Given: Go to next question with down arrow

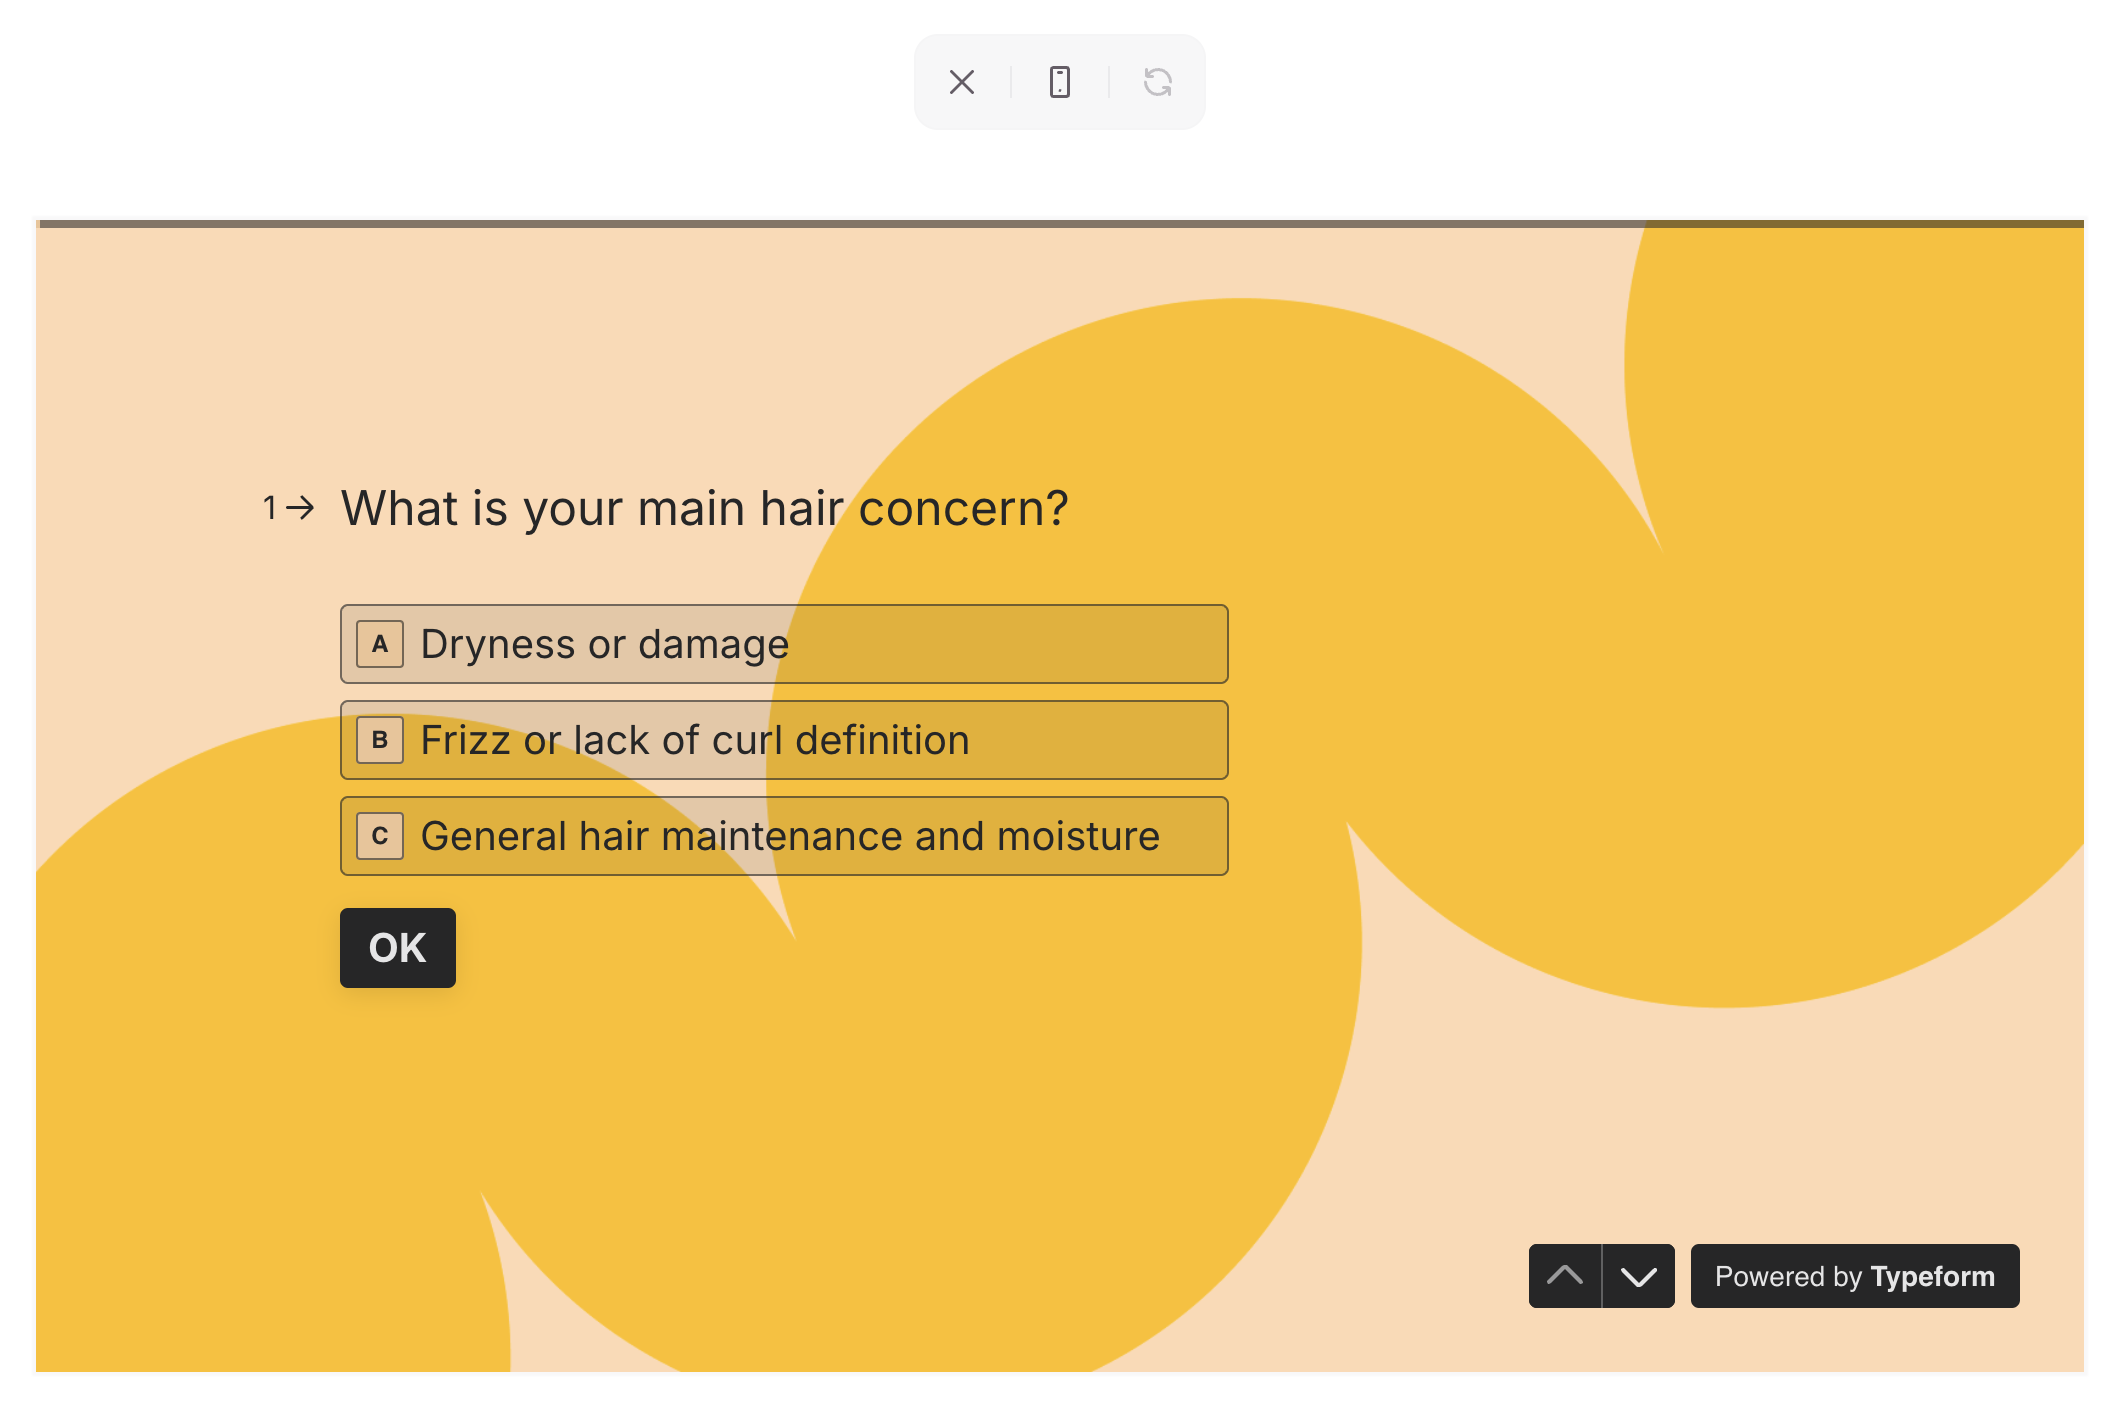Looking at the screenshot, I should coord(1638,1275).
